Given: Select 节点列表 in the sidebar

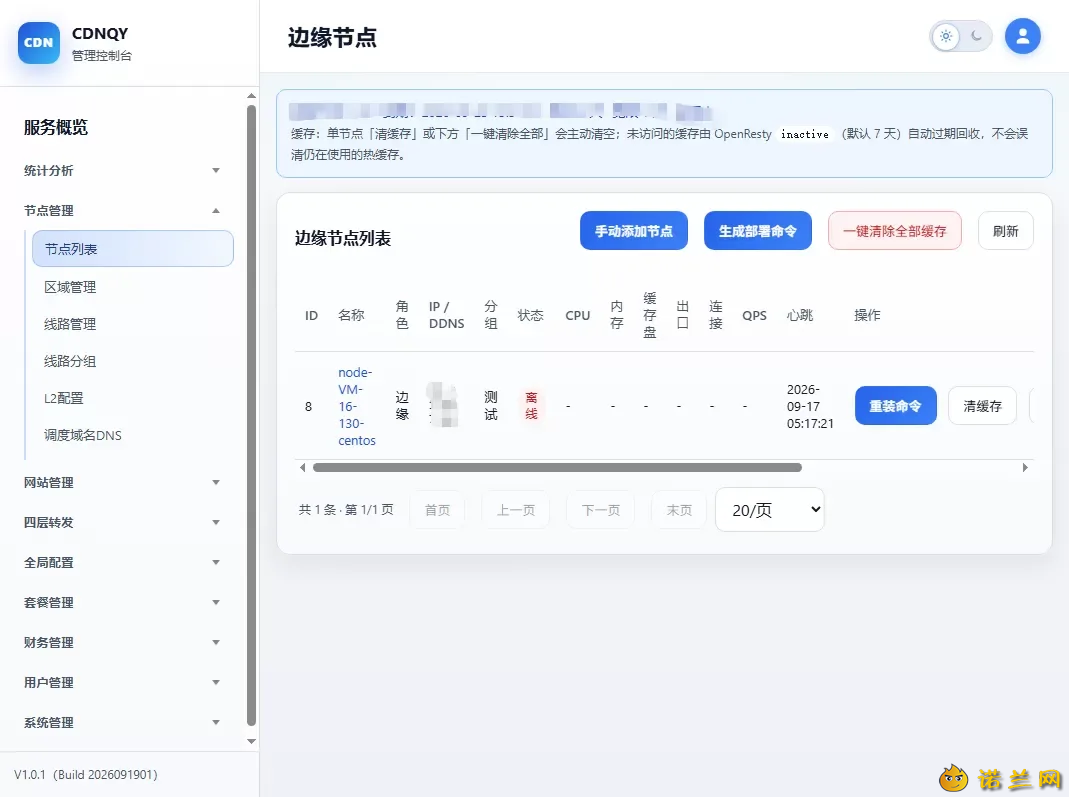Looking at the screenshot, I should [133, 249].
